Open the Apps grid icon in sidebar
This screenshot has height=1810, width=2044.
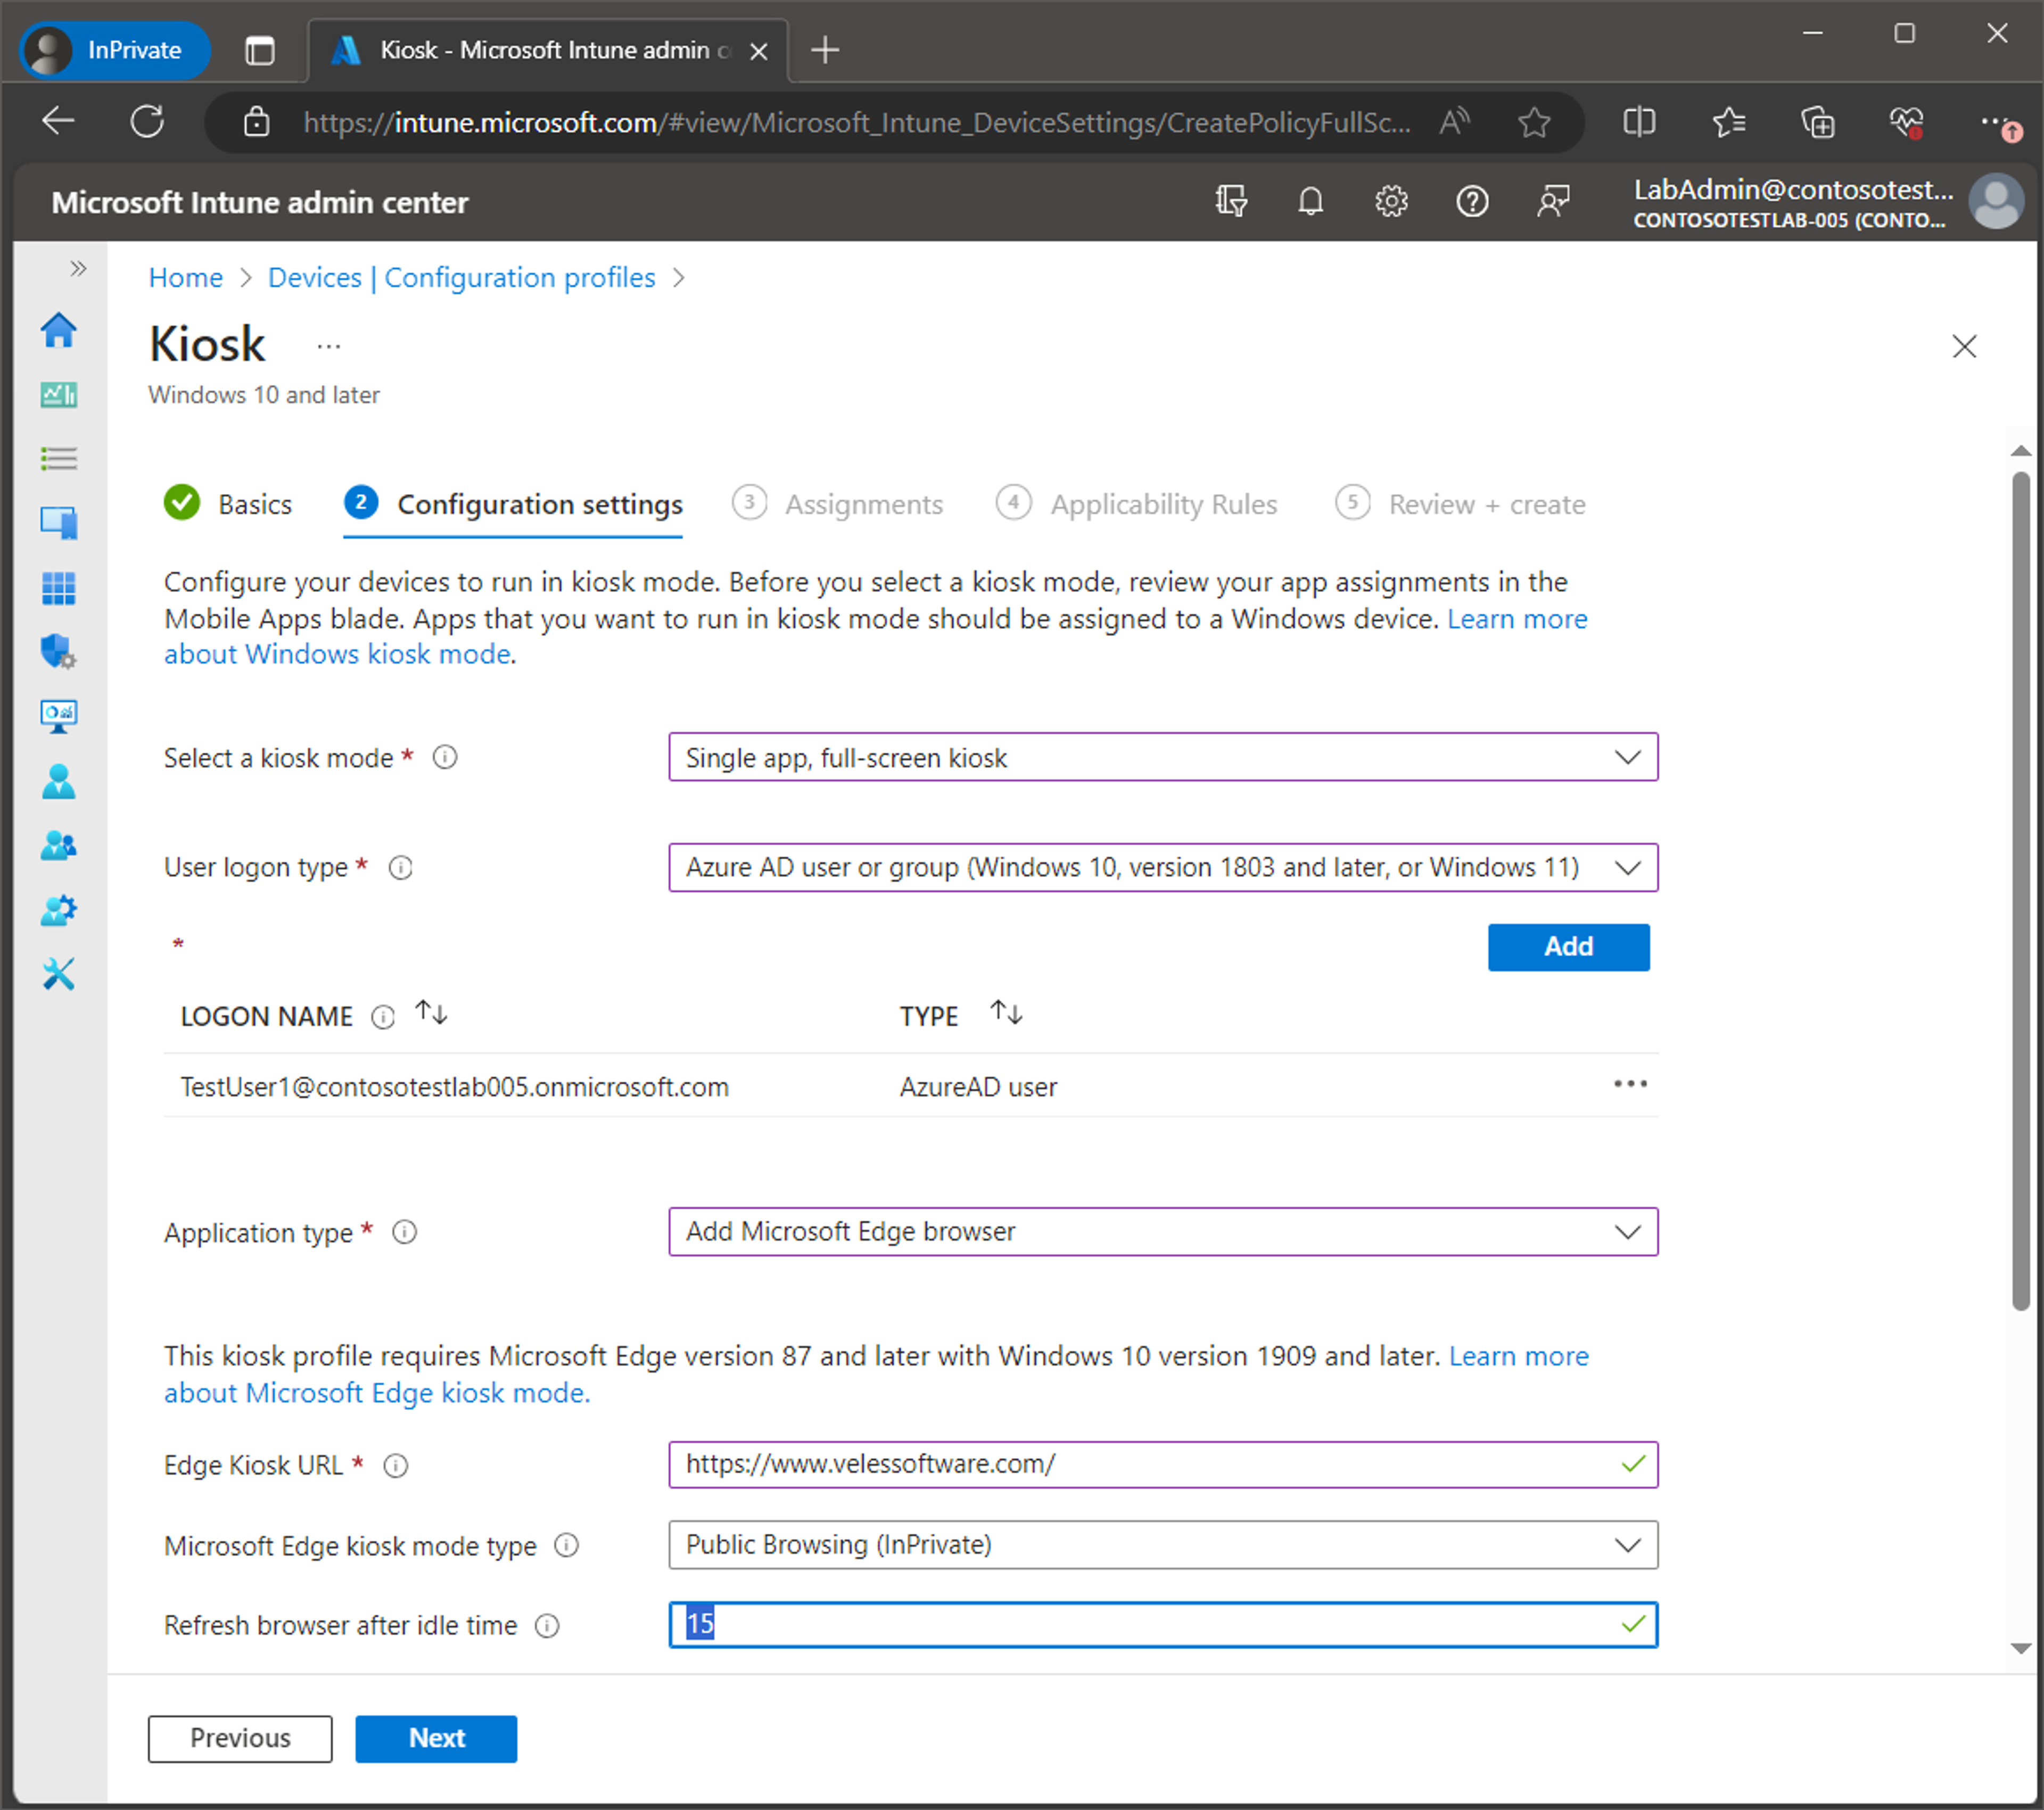pyautogui.click(x=59, y=588)
